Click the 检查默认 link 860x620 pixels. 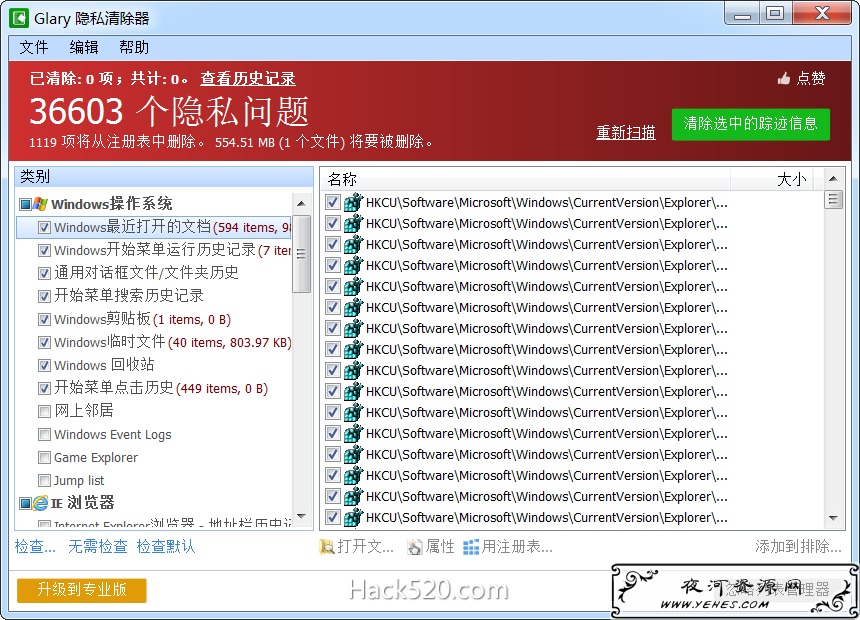[166, 546]
